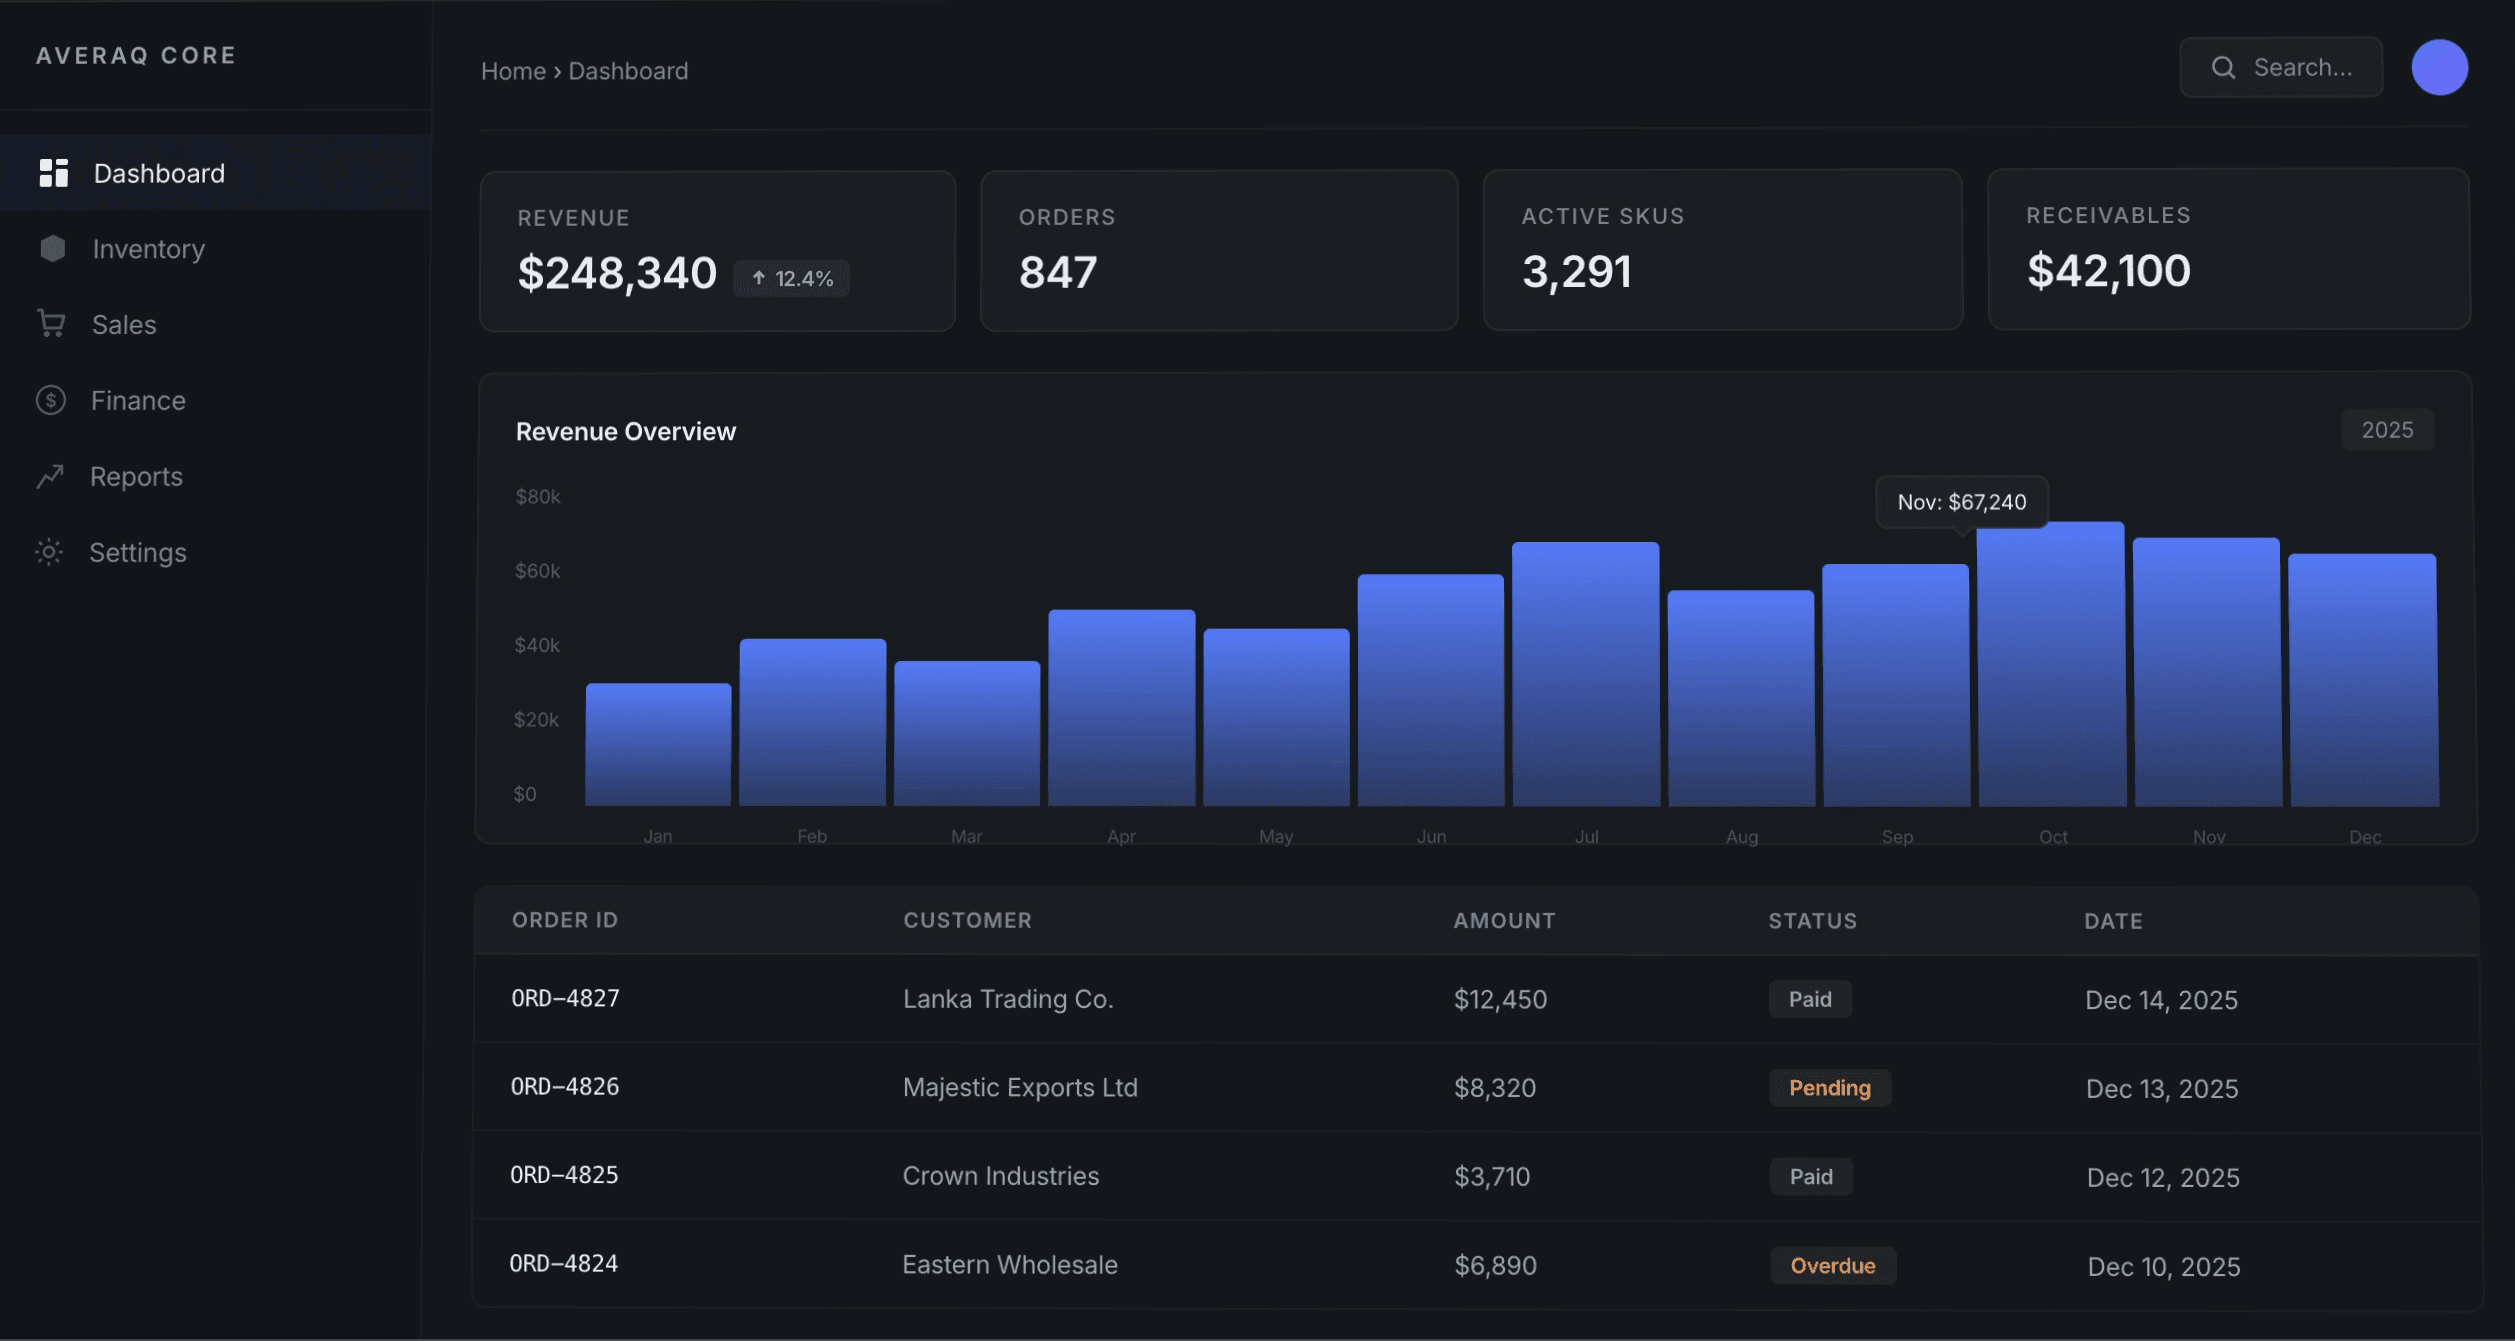The height and width of the screenshot is (1341, 2515).
Task: Click the Jul revenue bar
Action: [x=1586, y=674]
